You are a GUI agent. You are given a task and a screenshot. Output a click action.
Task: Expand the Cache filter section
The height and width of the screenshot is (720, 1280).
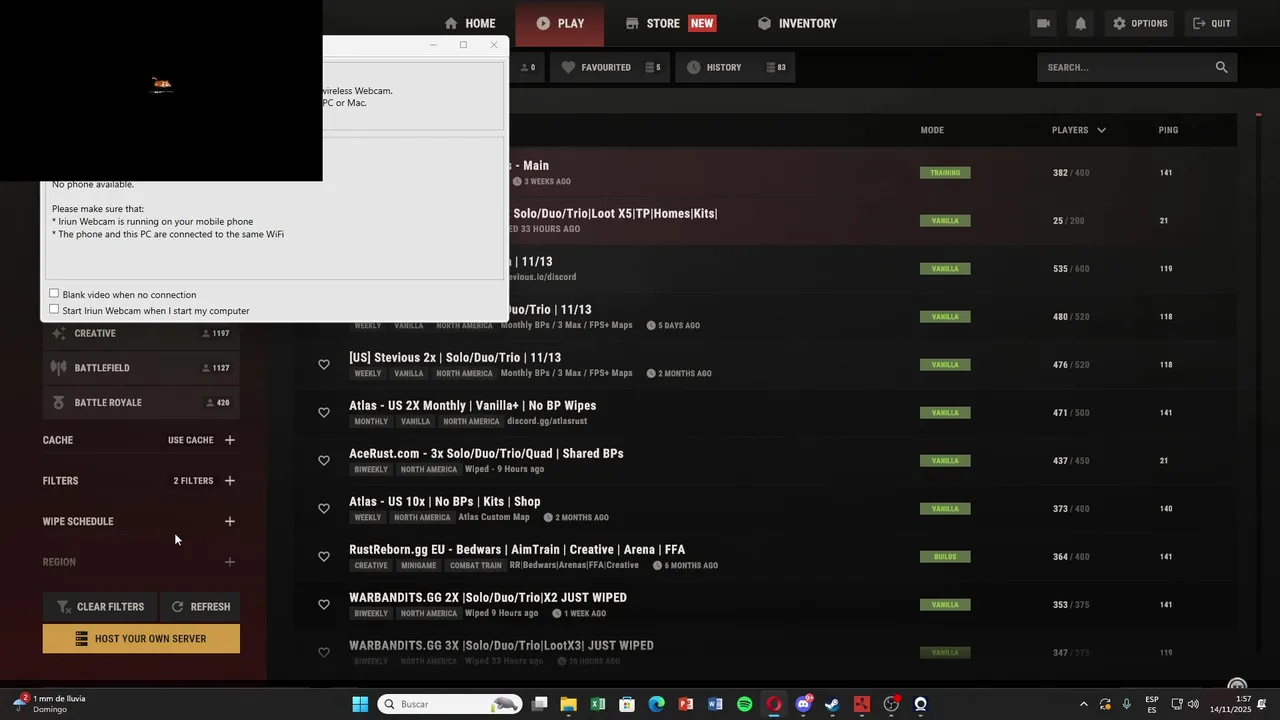tap(230, 440)
